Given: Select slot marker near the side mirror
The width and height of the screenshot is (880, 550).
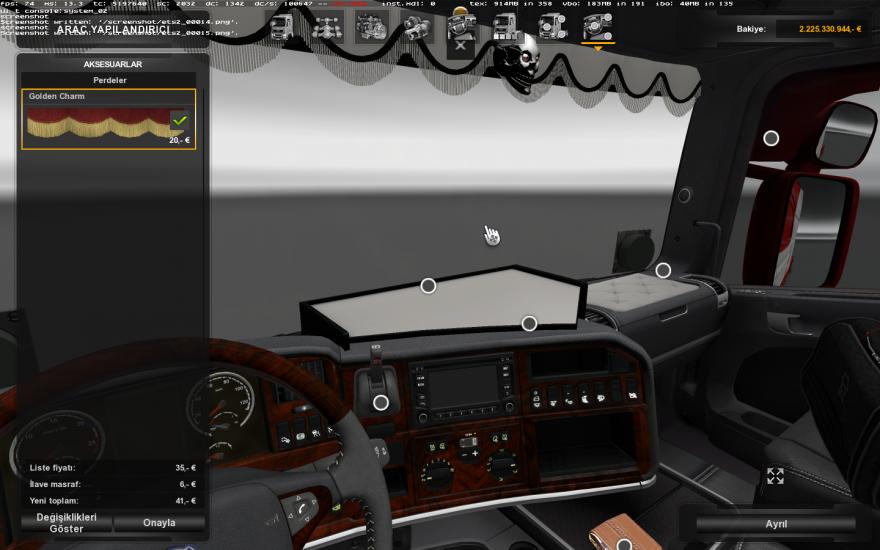Looking at the screenshot, I should pyautogui.click(x=771, y=138).
